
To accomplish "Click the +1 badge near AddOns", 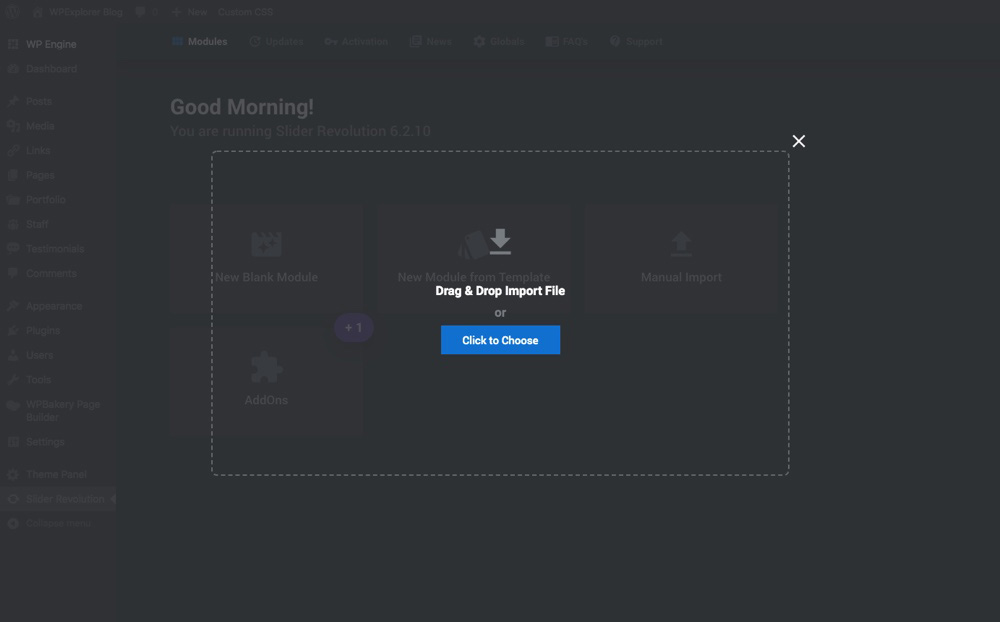I will 354,327.
